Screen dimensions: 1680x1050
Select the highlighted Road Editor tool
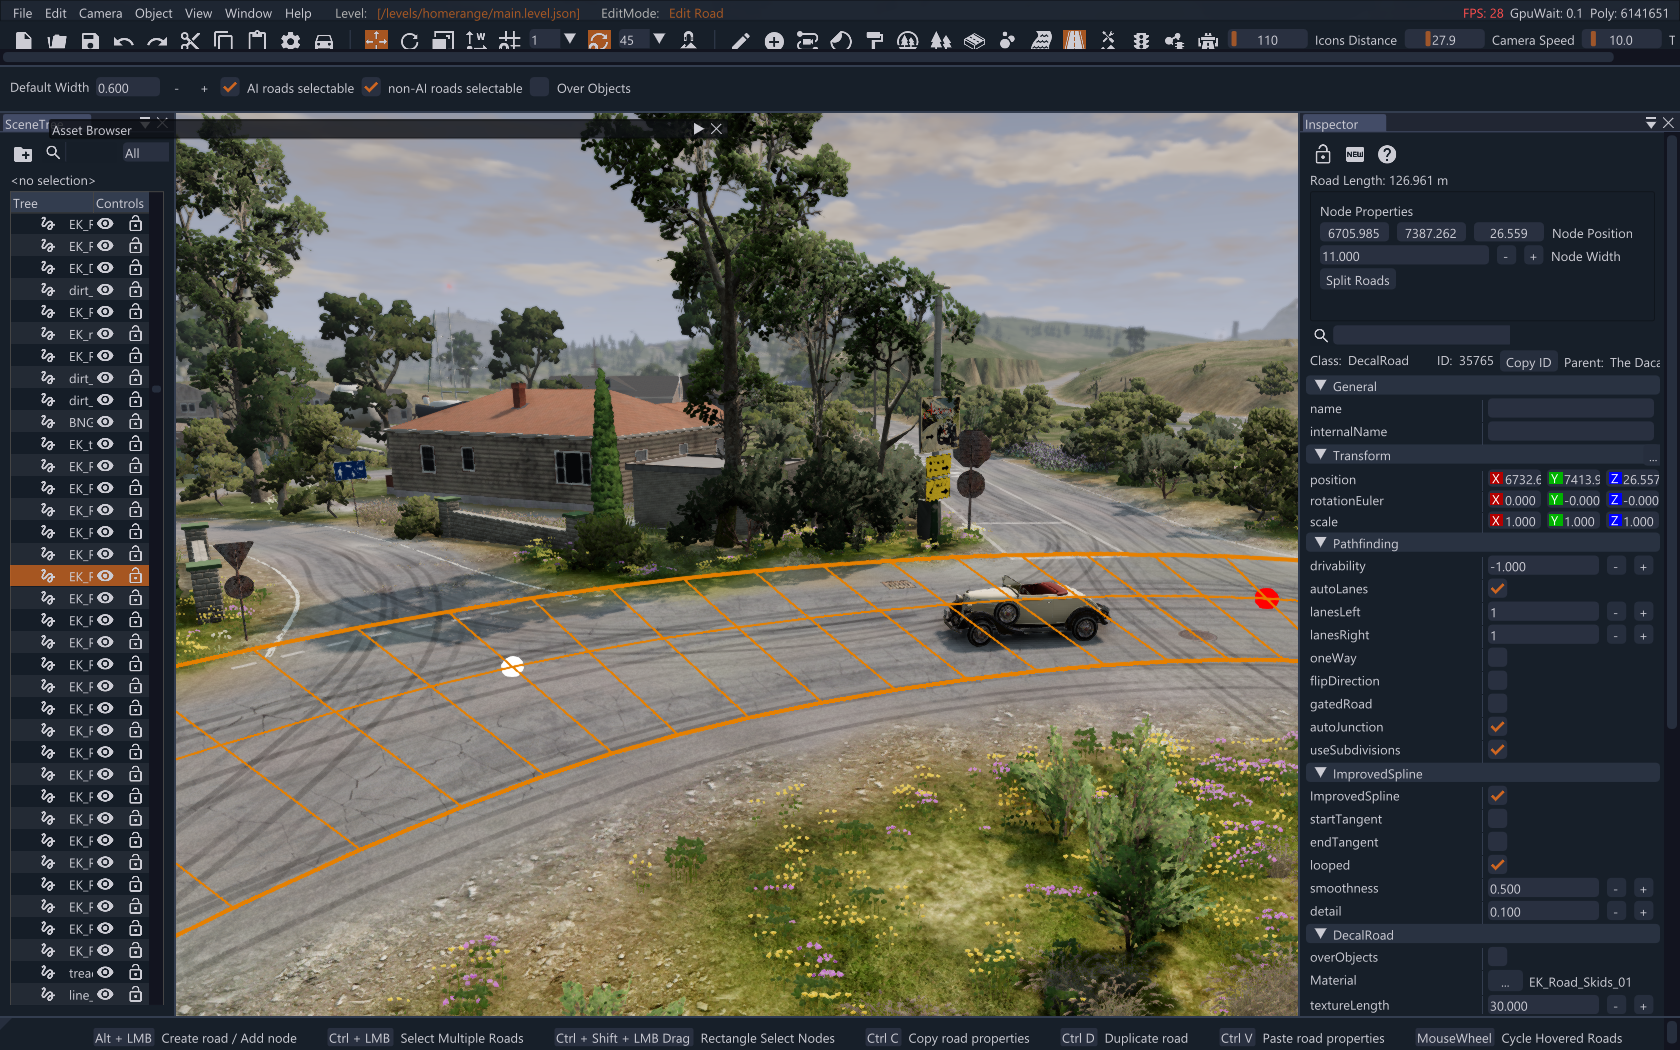click(1075, 40)
